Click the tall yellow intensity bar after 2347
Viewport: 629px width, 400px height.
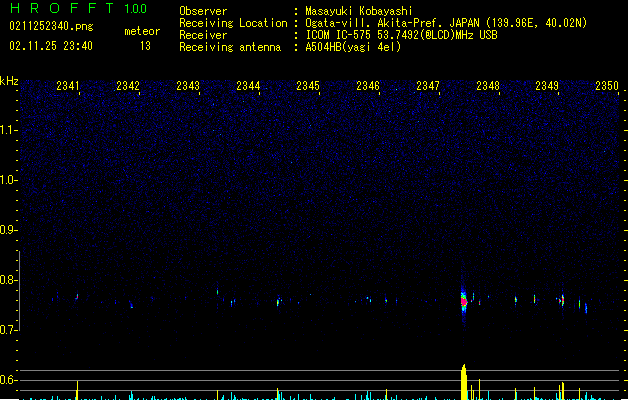pyautogui.click(x=464, y=382)
